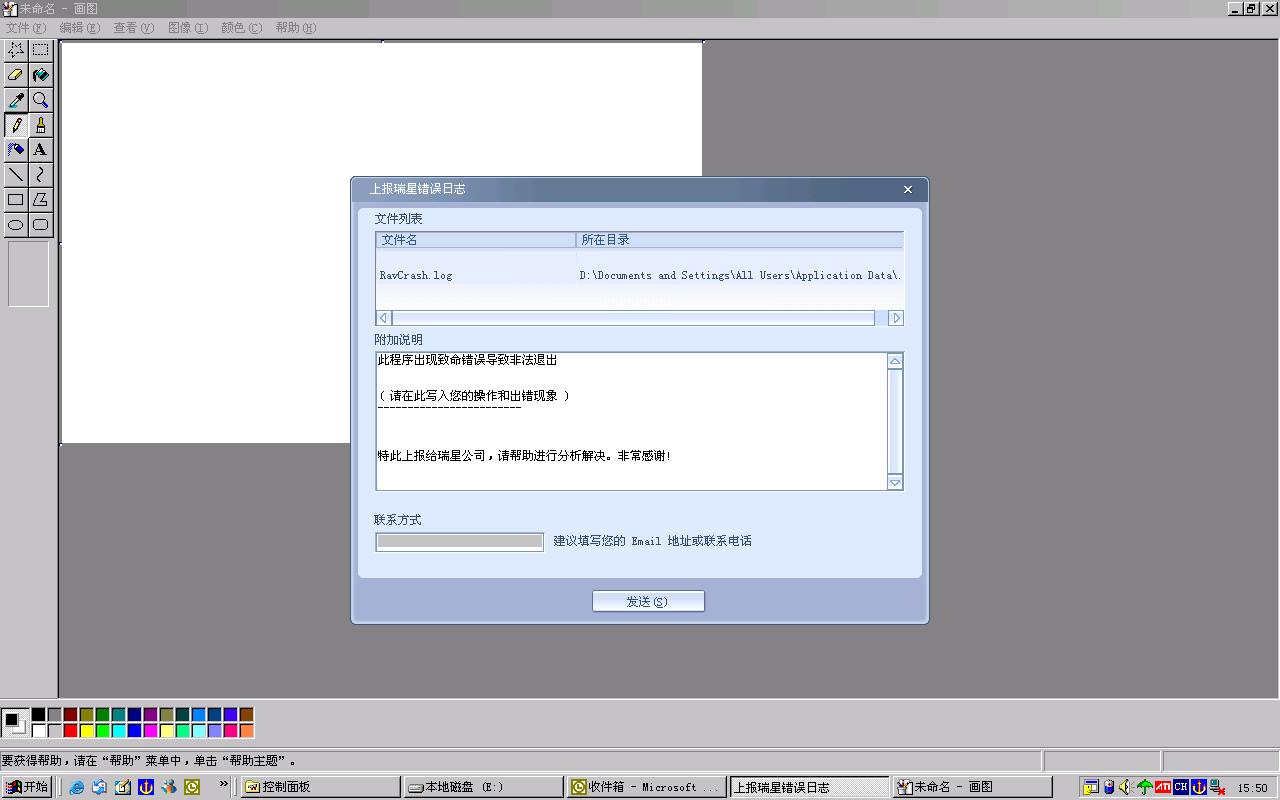Select the Airbrush spray tool
Image resolution: width=1280 pixels, height=800 pixels.
point(16,149)
